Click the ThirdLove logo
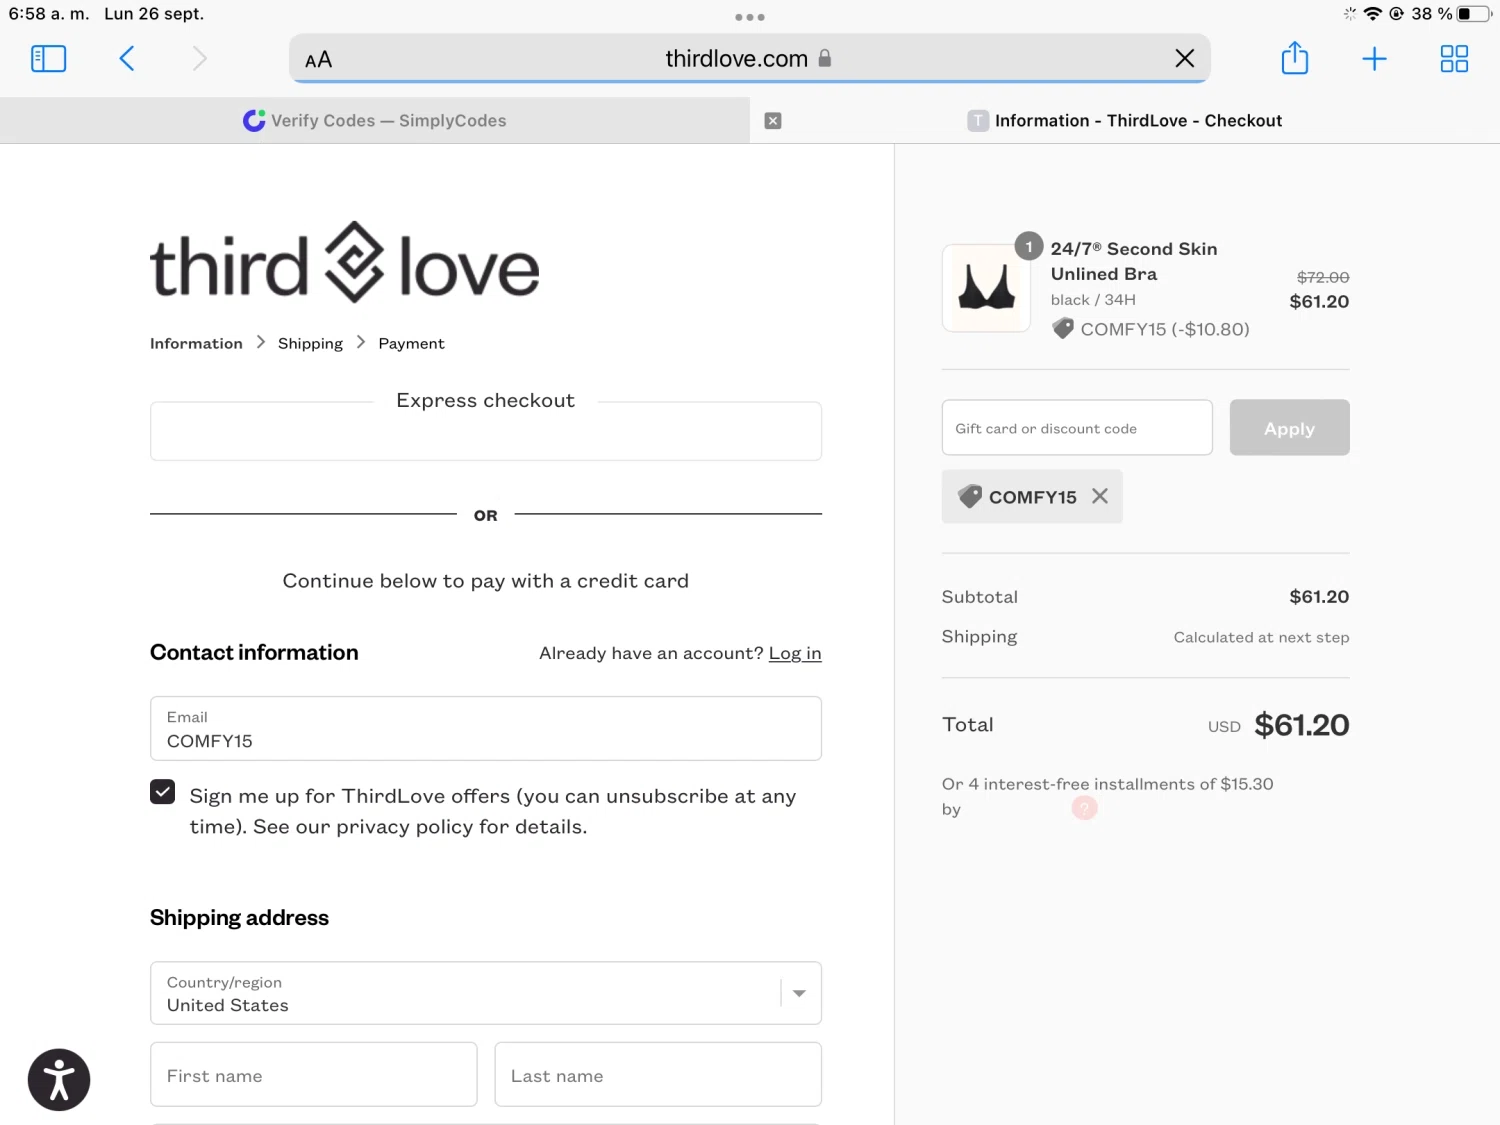 (x=345, y=263)
